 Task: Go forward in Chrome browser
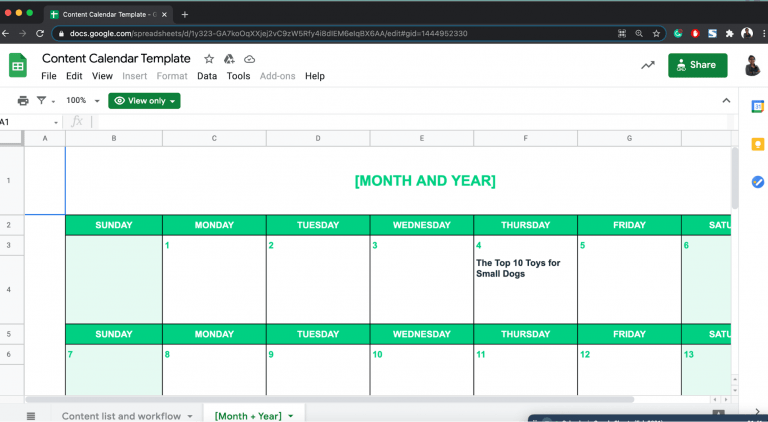pos(23,33)
